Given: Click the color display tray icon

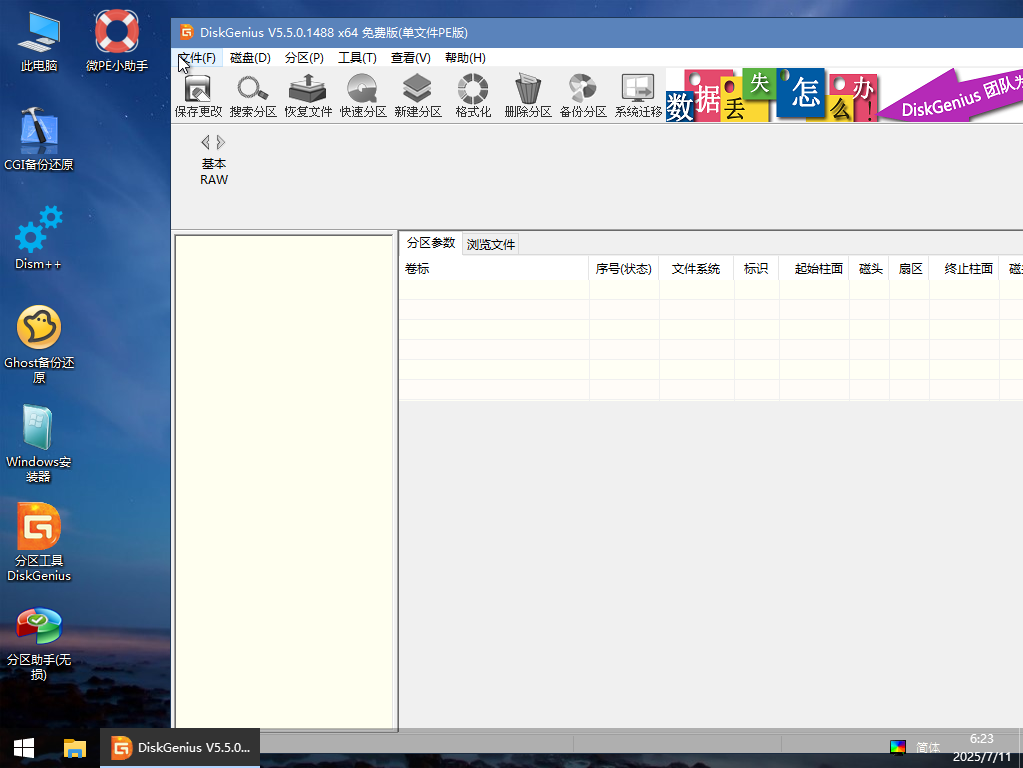Looking at the screenshot, I should [x=898, y=747].
